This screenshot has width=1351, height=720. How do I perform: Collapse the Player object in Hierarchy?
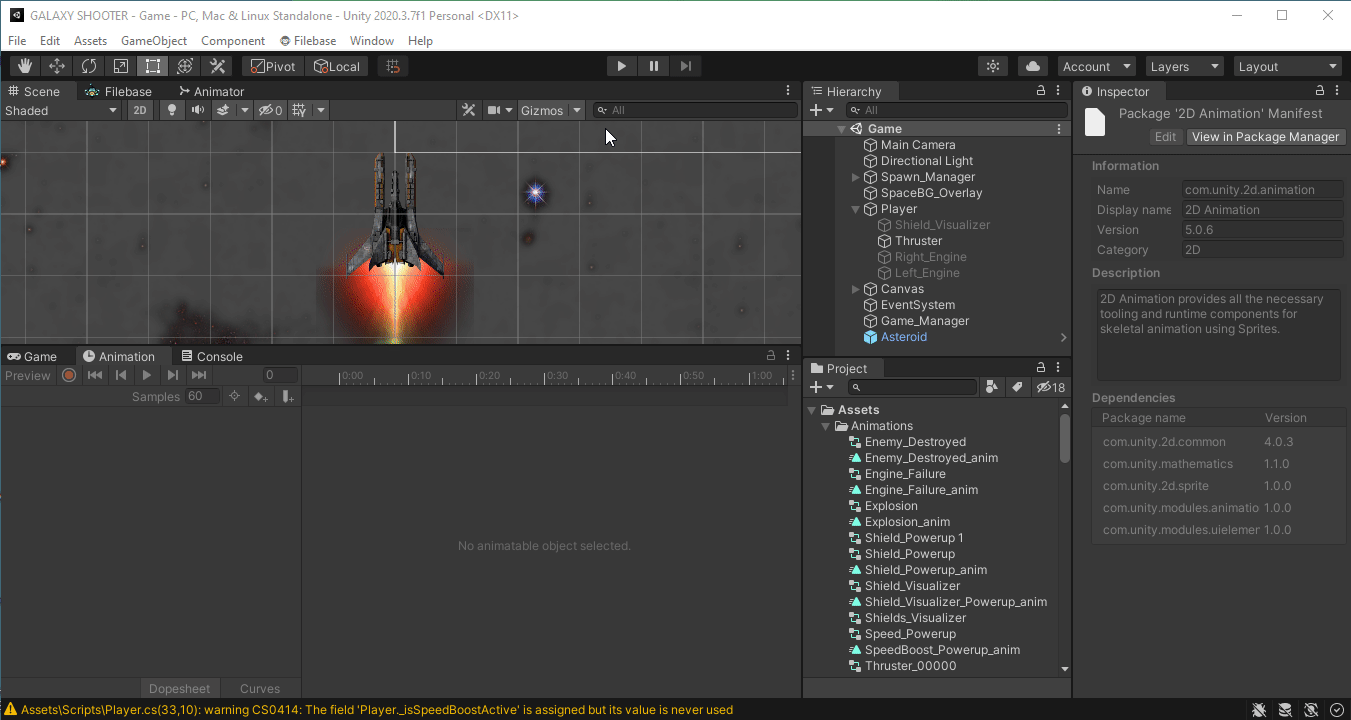click(856, 209)
